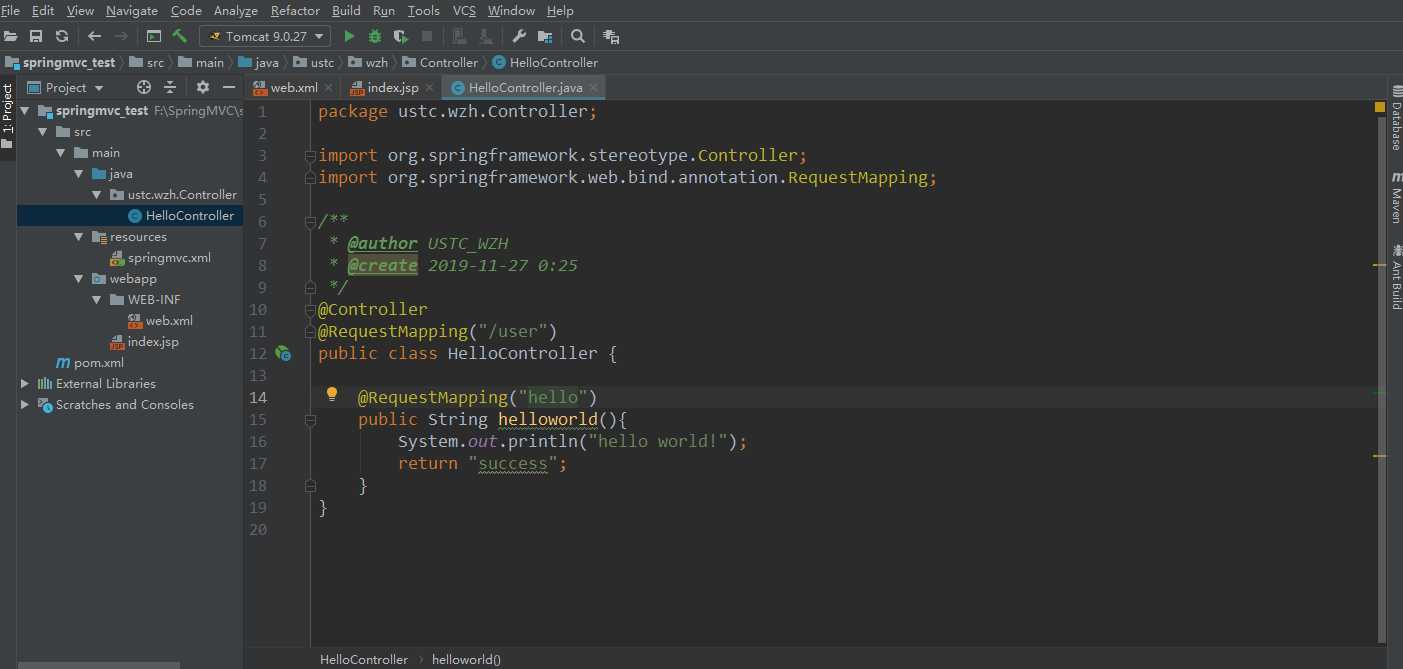Collapse the java folder arrow

pyautogui.click(x=79, y=174)
